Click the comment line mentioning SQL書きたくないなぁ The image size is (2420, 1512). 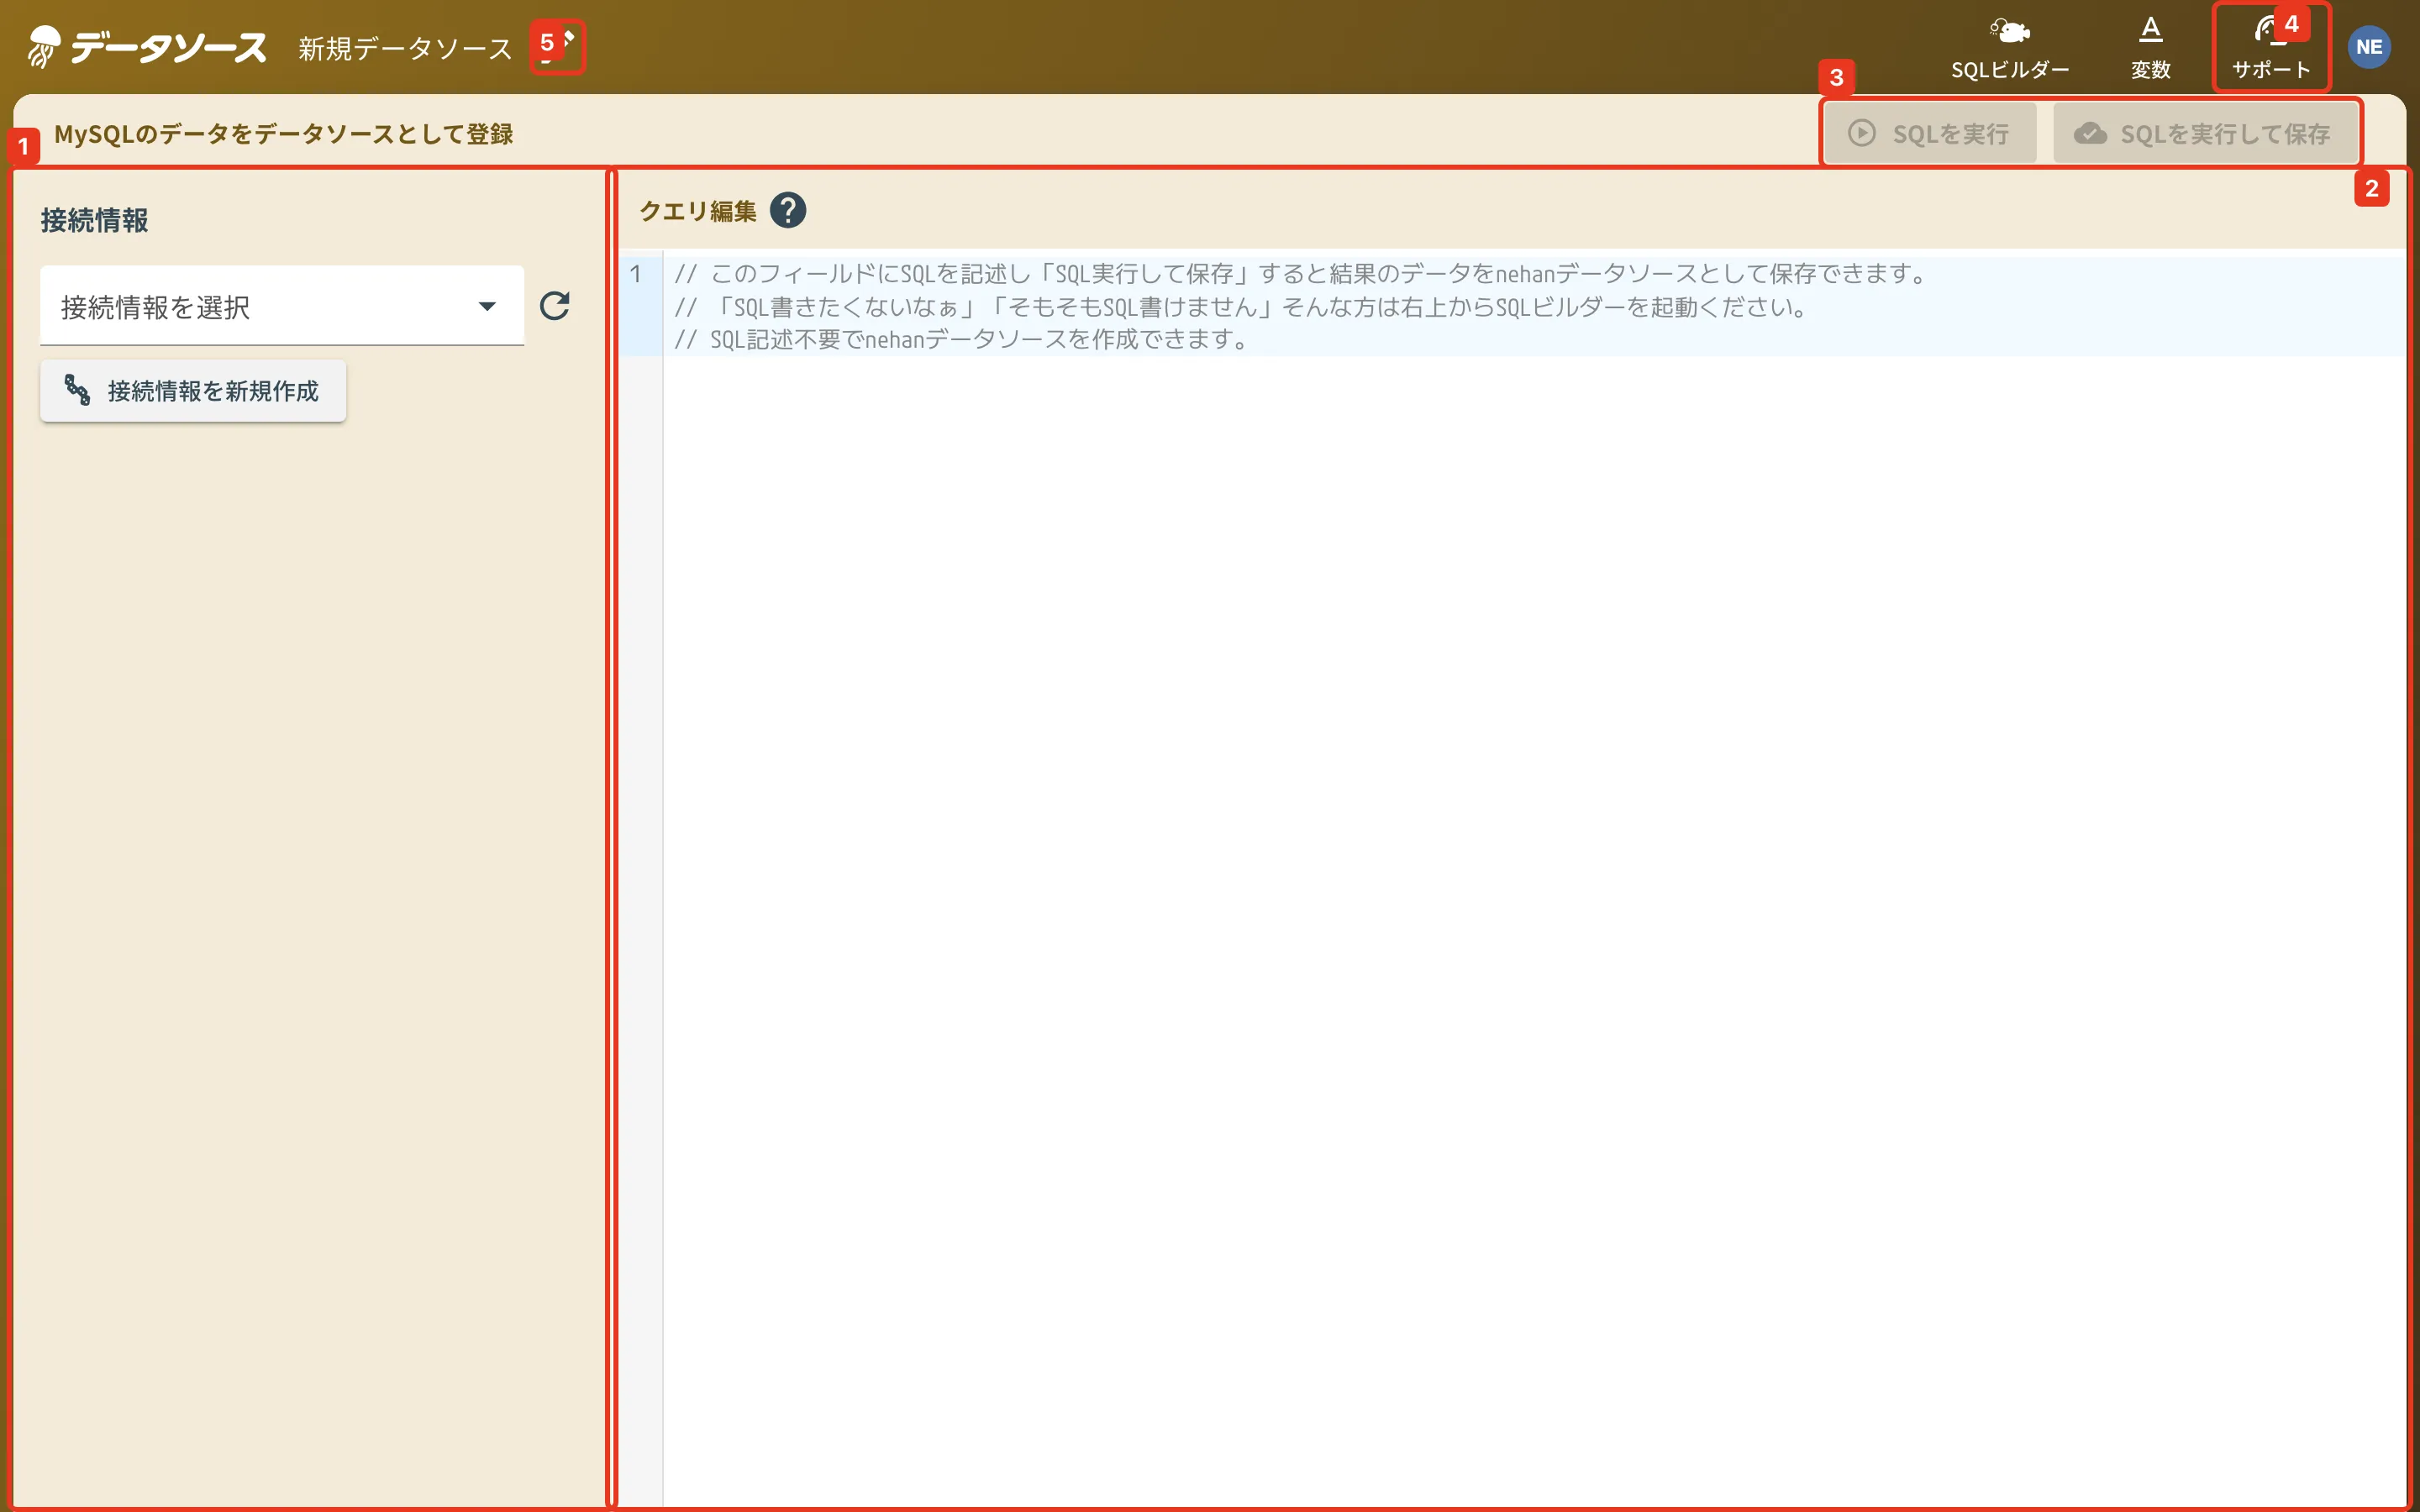1241,307
